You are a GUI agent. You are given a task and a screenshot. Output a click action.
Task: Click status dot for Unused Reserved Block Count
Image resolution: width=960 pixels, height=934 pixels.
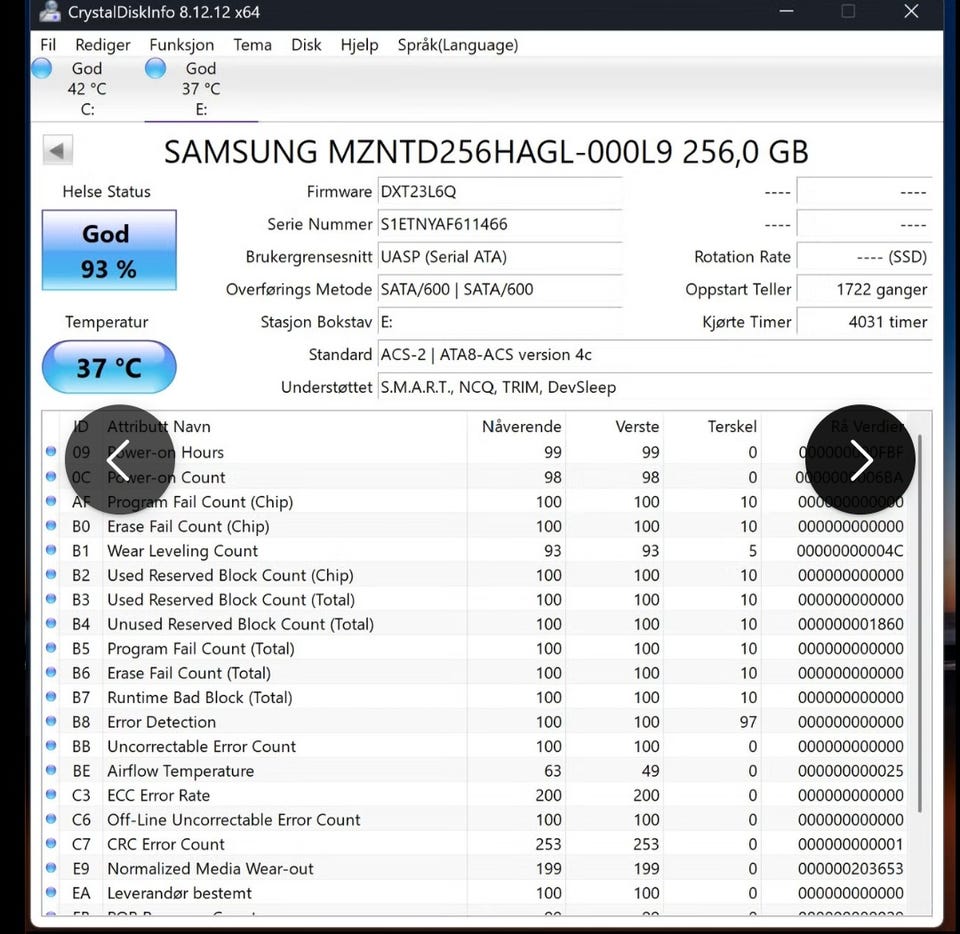click(51, 623)
